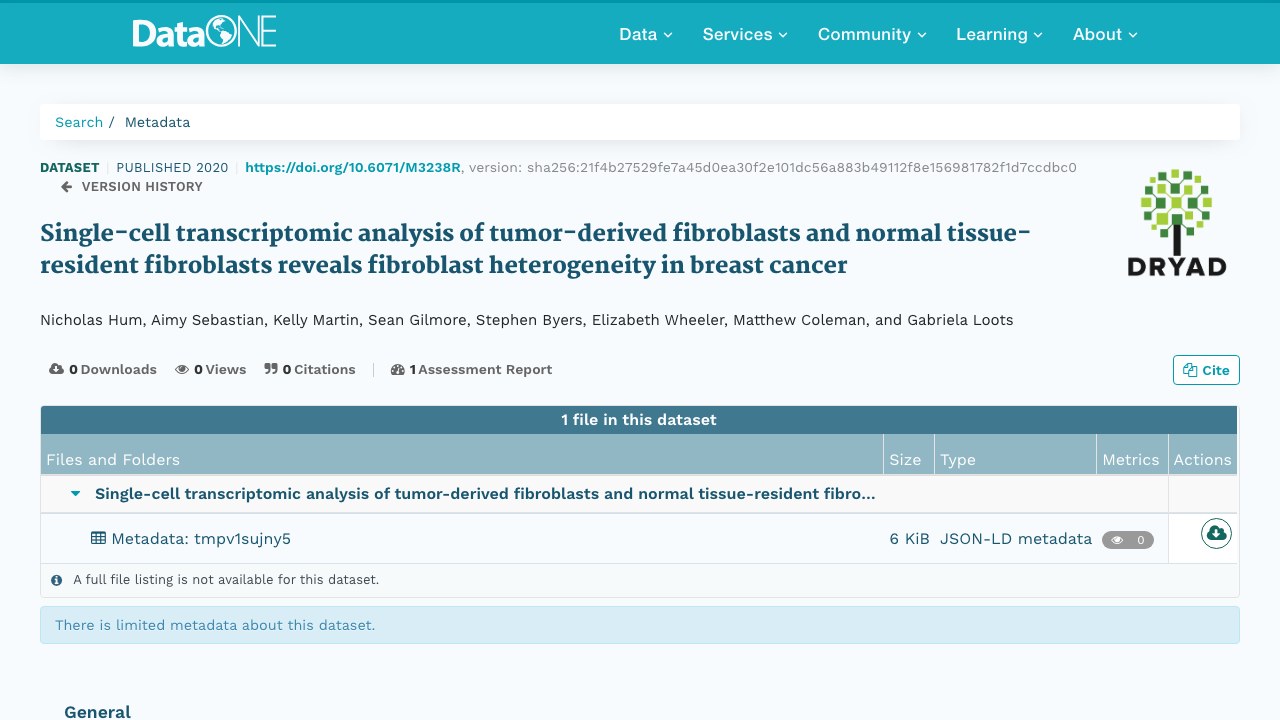This screenshot has width=1280, height=720.
Task: Click the PUBLISHED 2020 label
Action: point(172,167)
